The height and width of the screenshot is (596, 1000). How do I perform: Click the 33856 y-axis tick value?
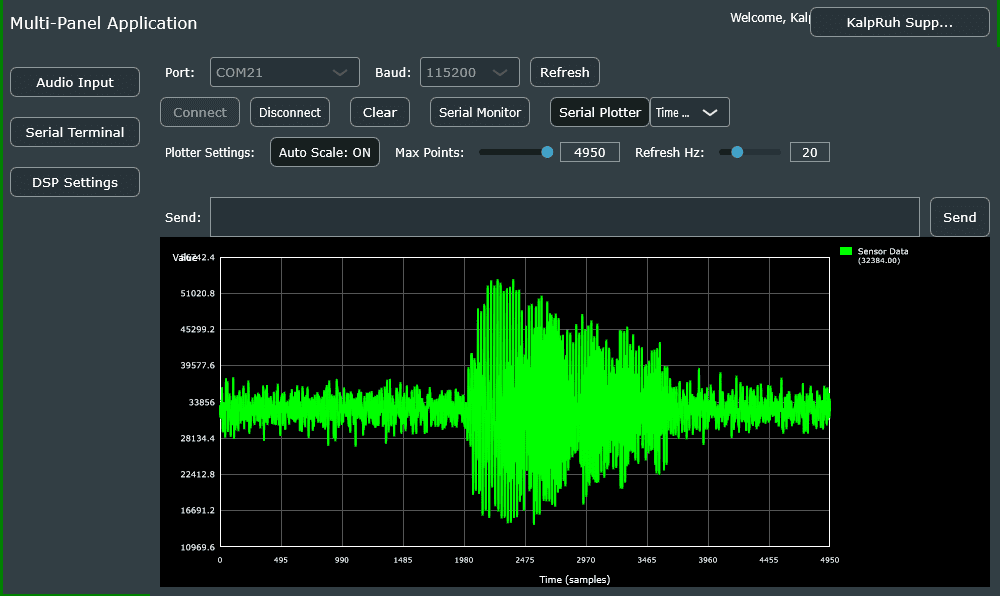pyautogui.click(x=202, y=402)
